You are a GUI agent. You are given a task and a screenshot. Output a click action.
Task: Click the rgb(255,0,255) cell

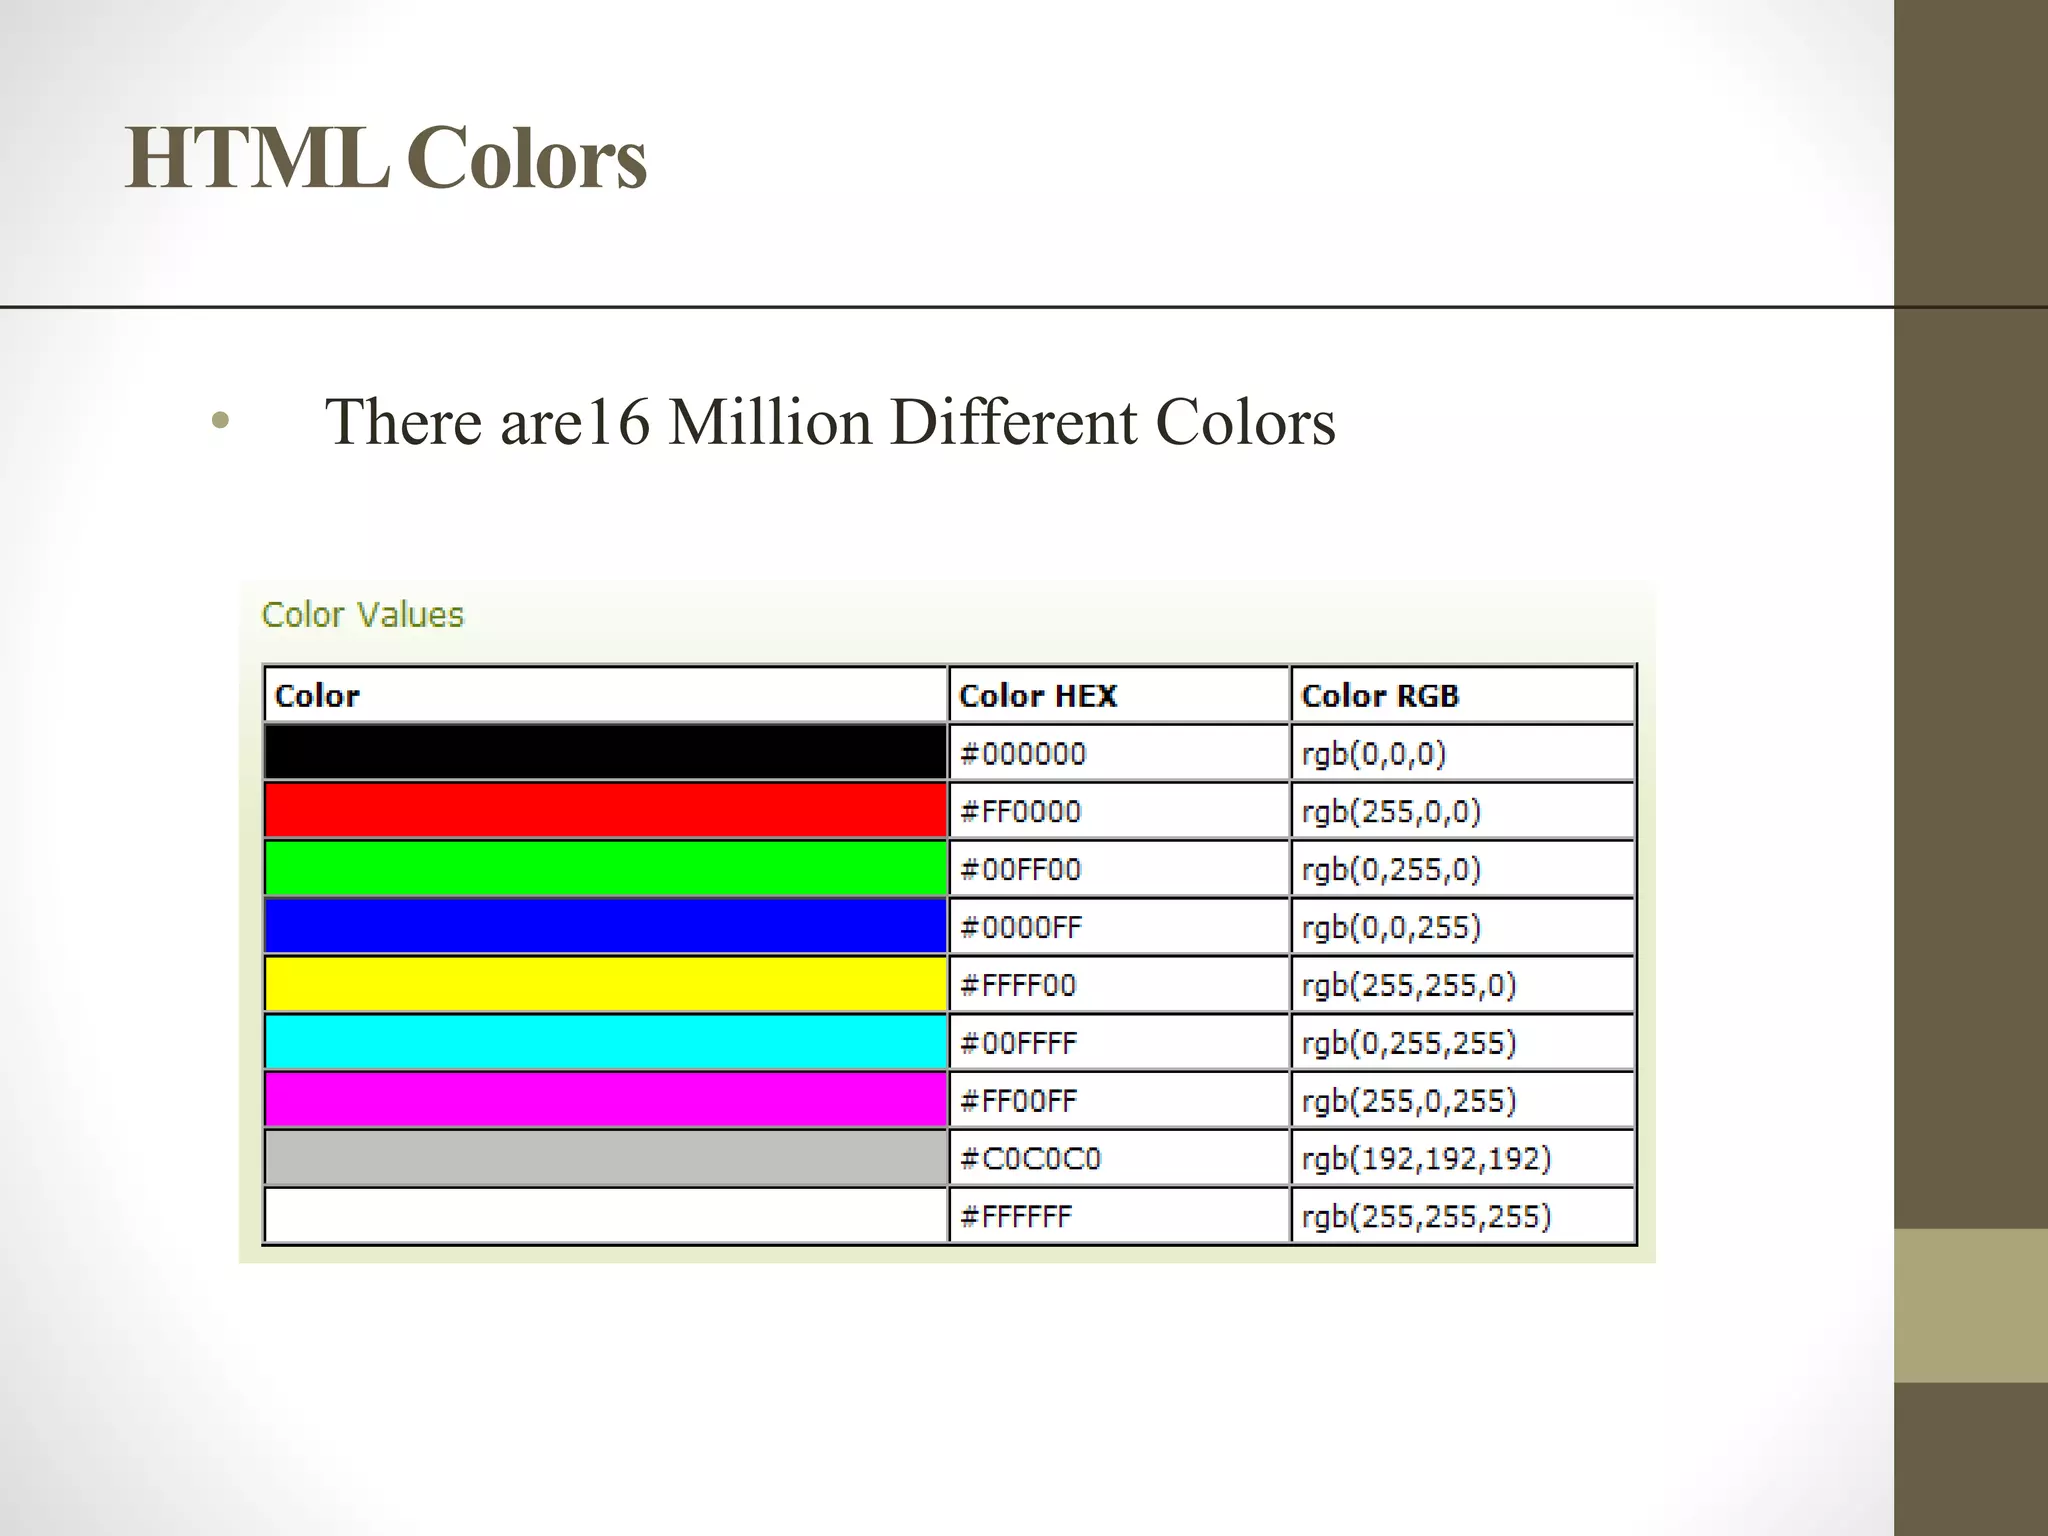(x=1463, y=1101)
